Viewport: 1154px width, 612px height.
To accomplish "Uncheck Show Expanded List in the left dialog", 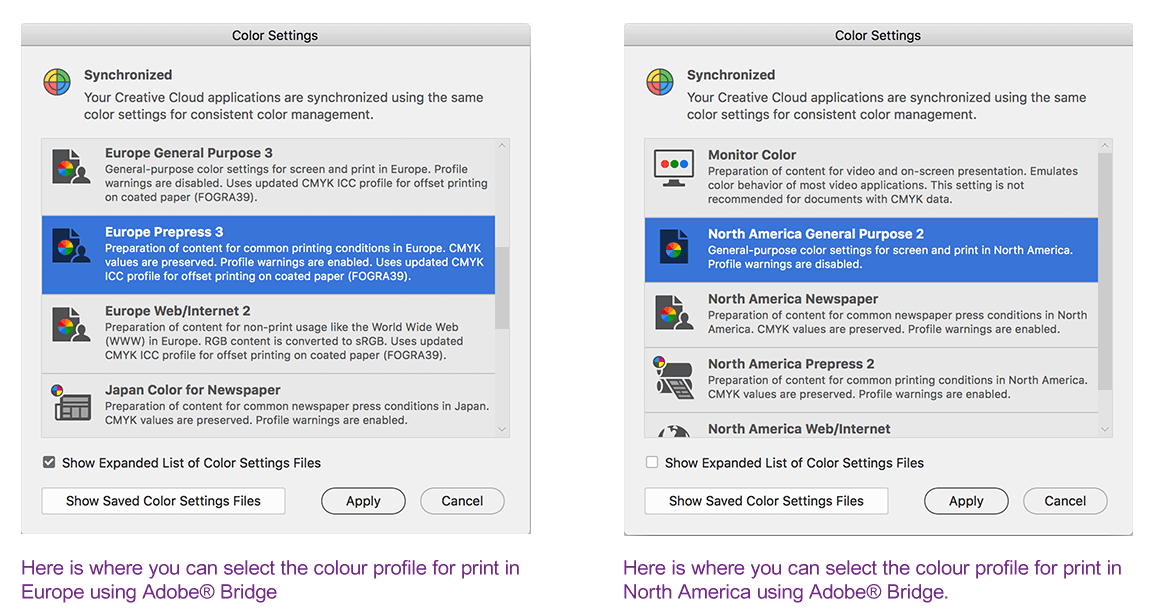I will click(49, 463).
